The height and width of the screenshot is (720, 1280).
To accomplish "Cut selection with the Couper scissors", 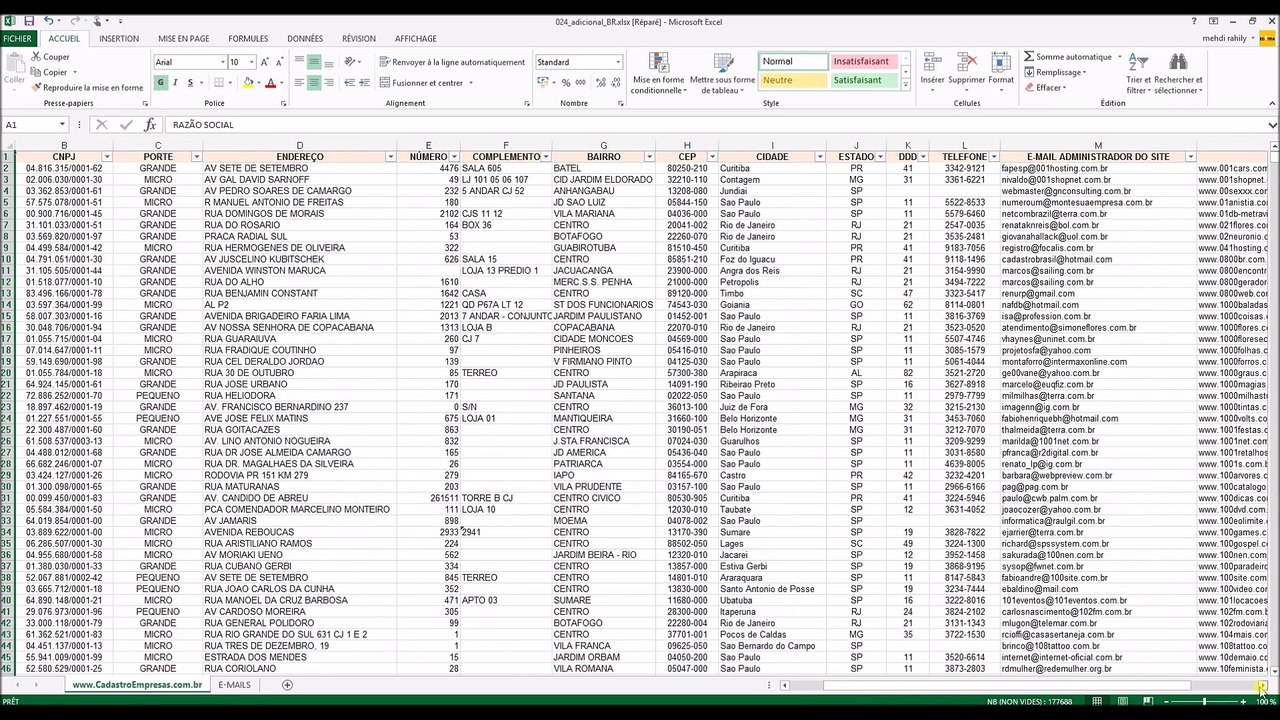I will click(x=50, y=57).
